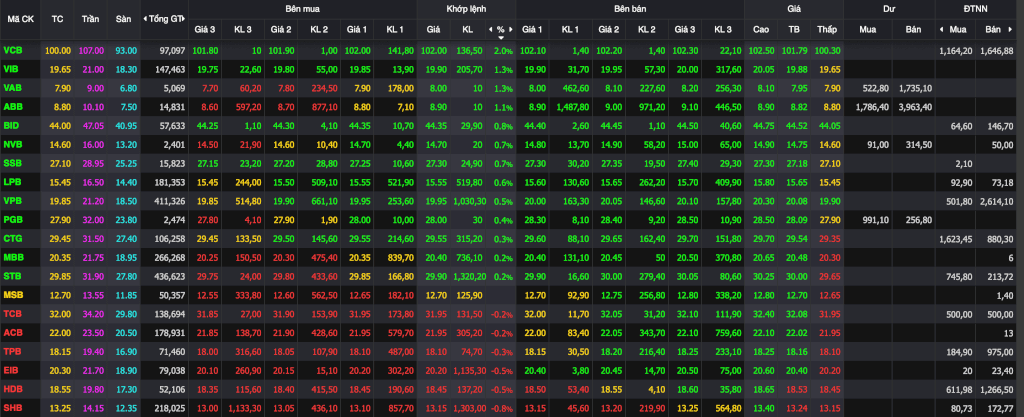
Task: Click VPB foreign sell value 2,614,10
Action: pos(997,202)
